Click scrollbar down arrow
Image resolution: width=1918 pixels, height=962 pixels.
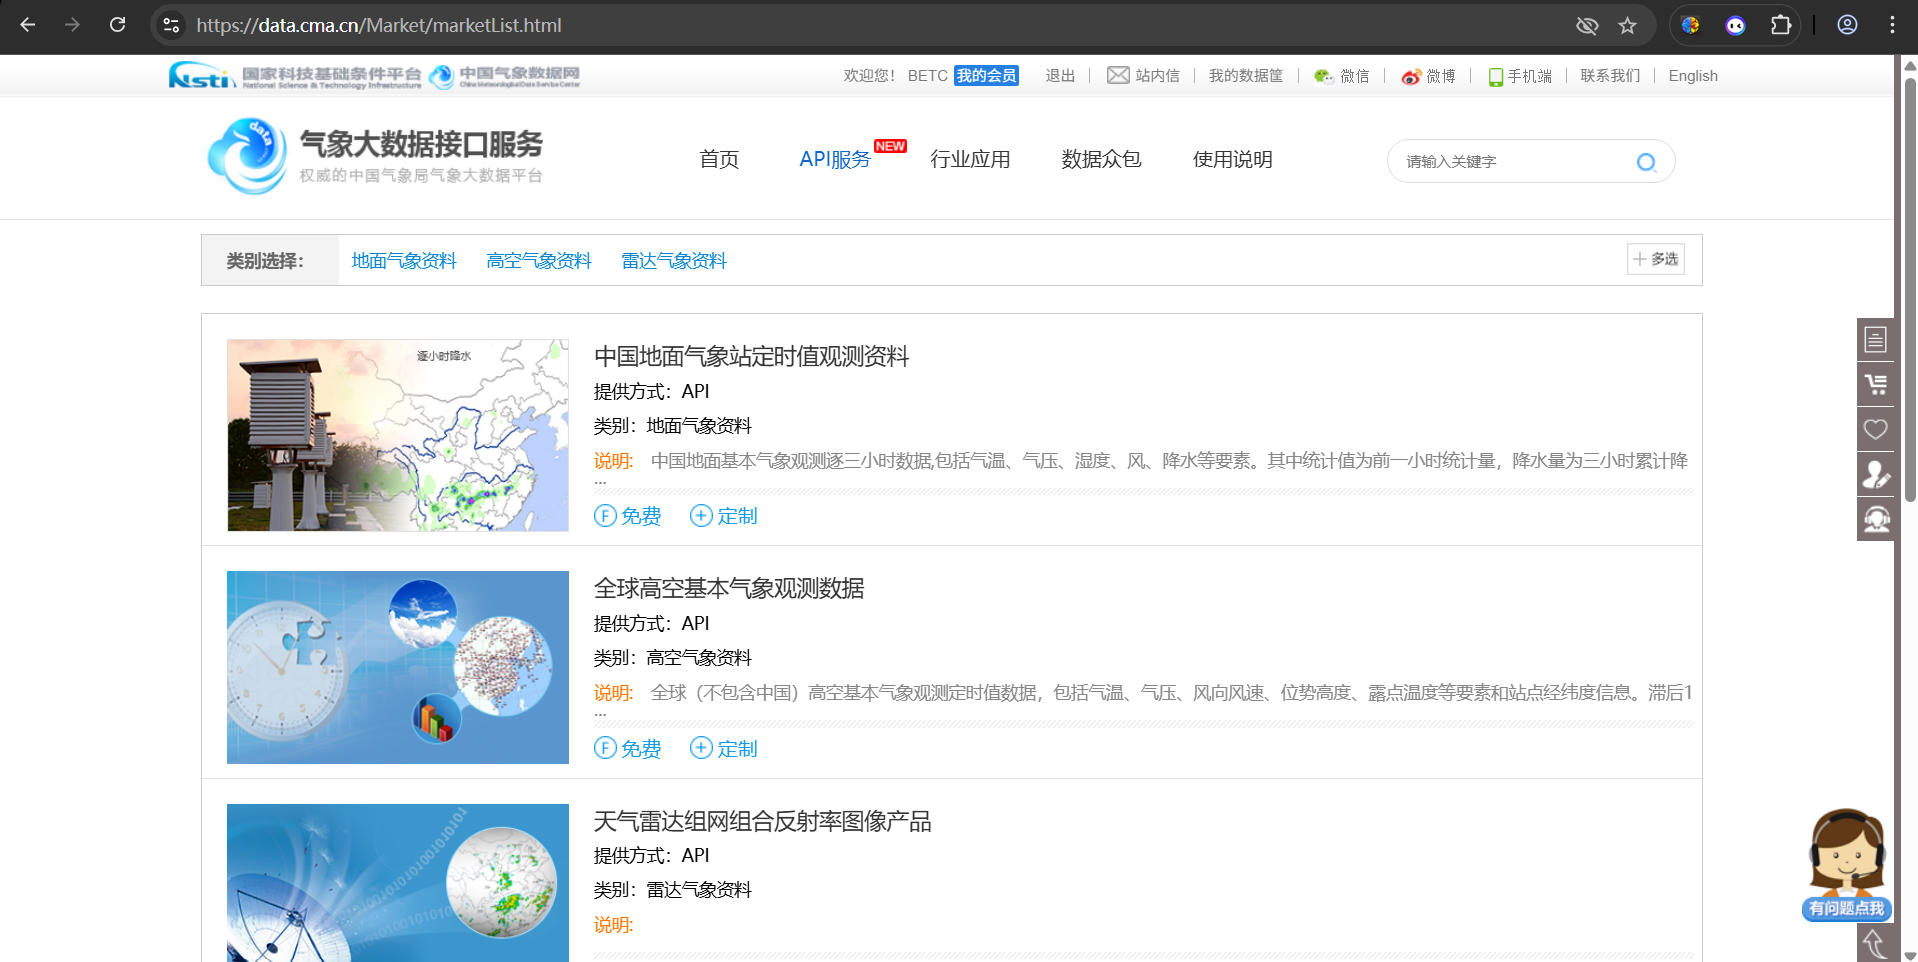tap(1909, 954)
